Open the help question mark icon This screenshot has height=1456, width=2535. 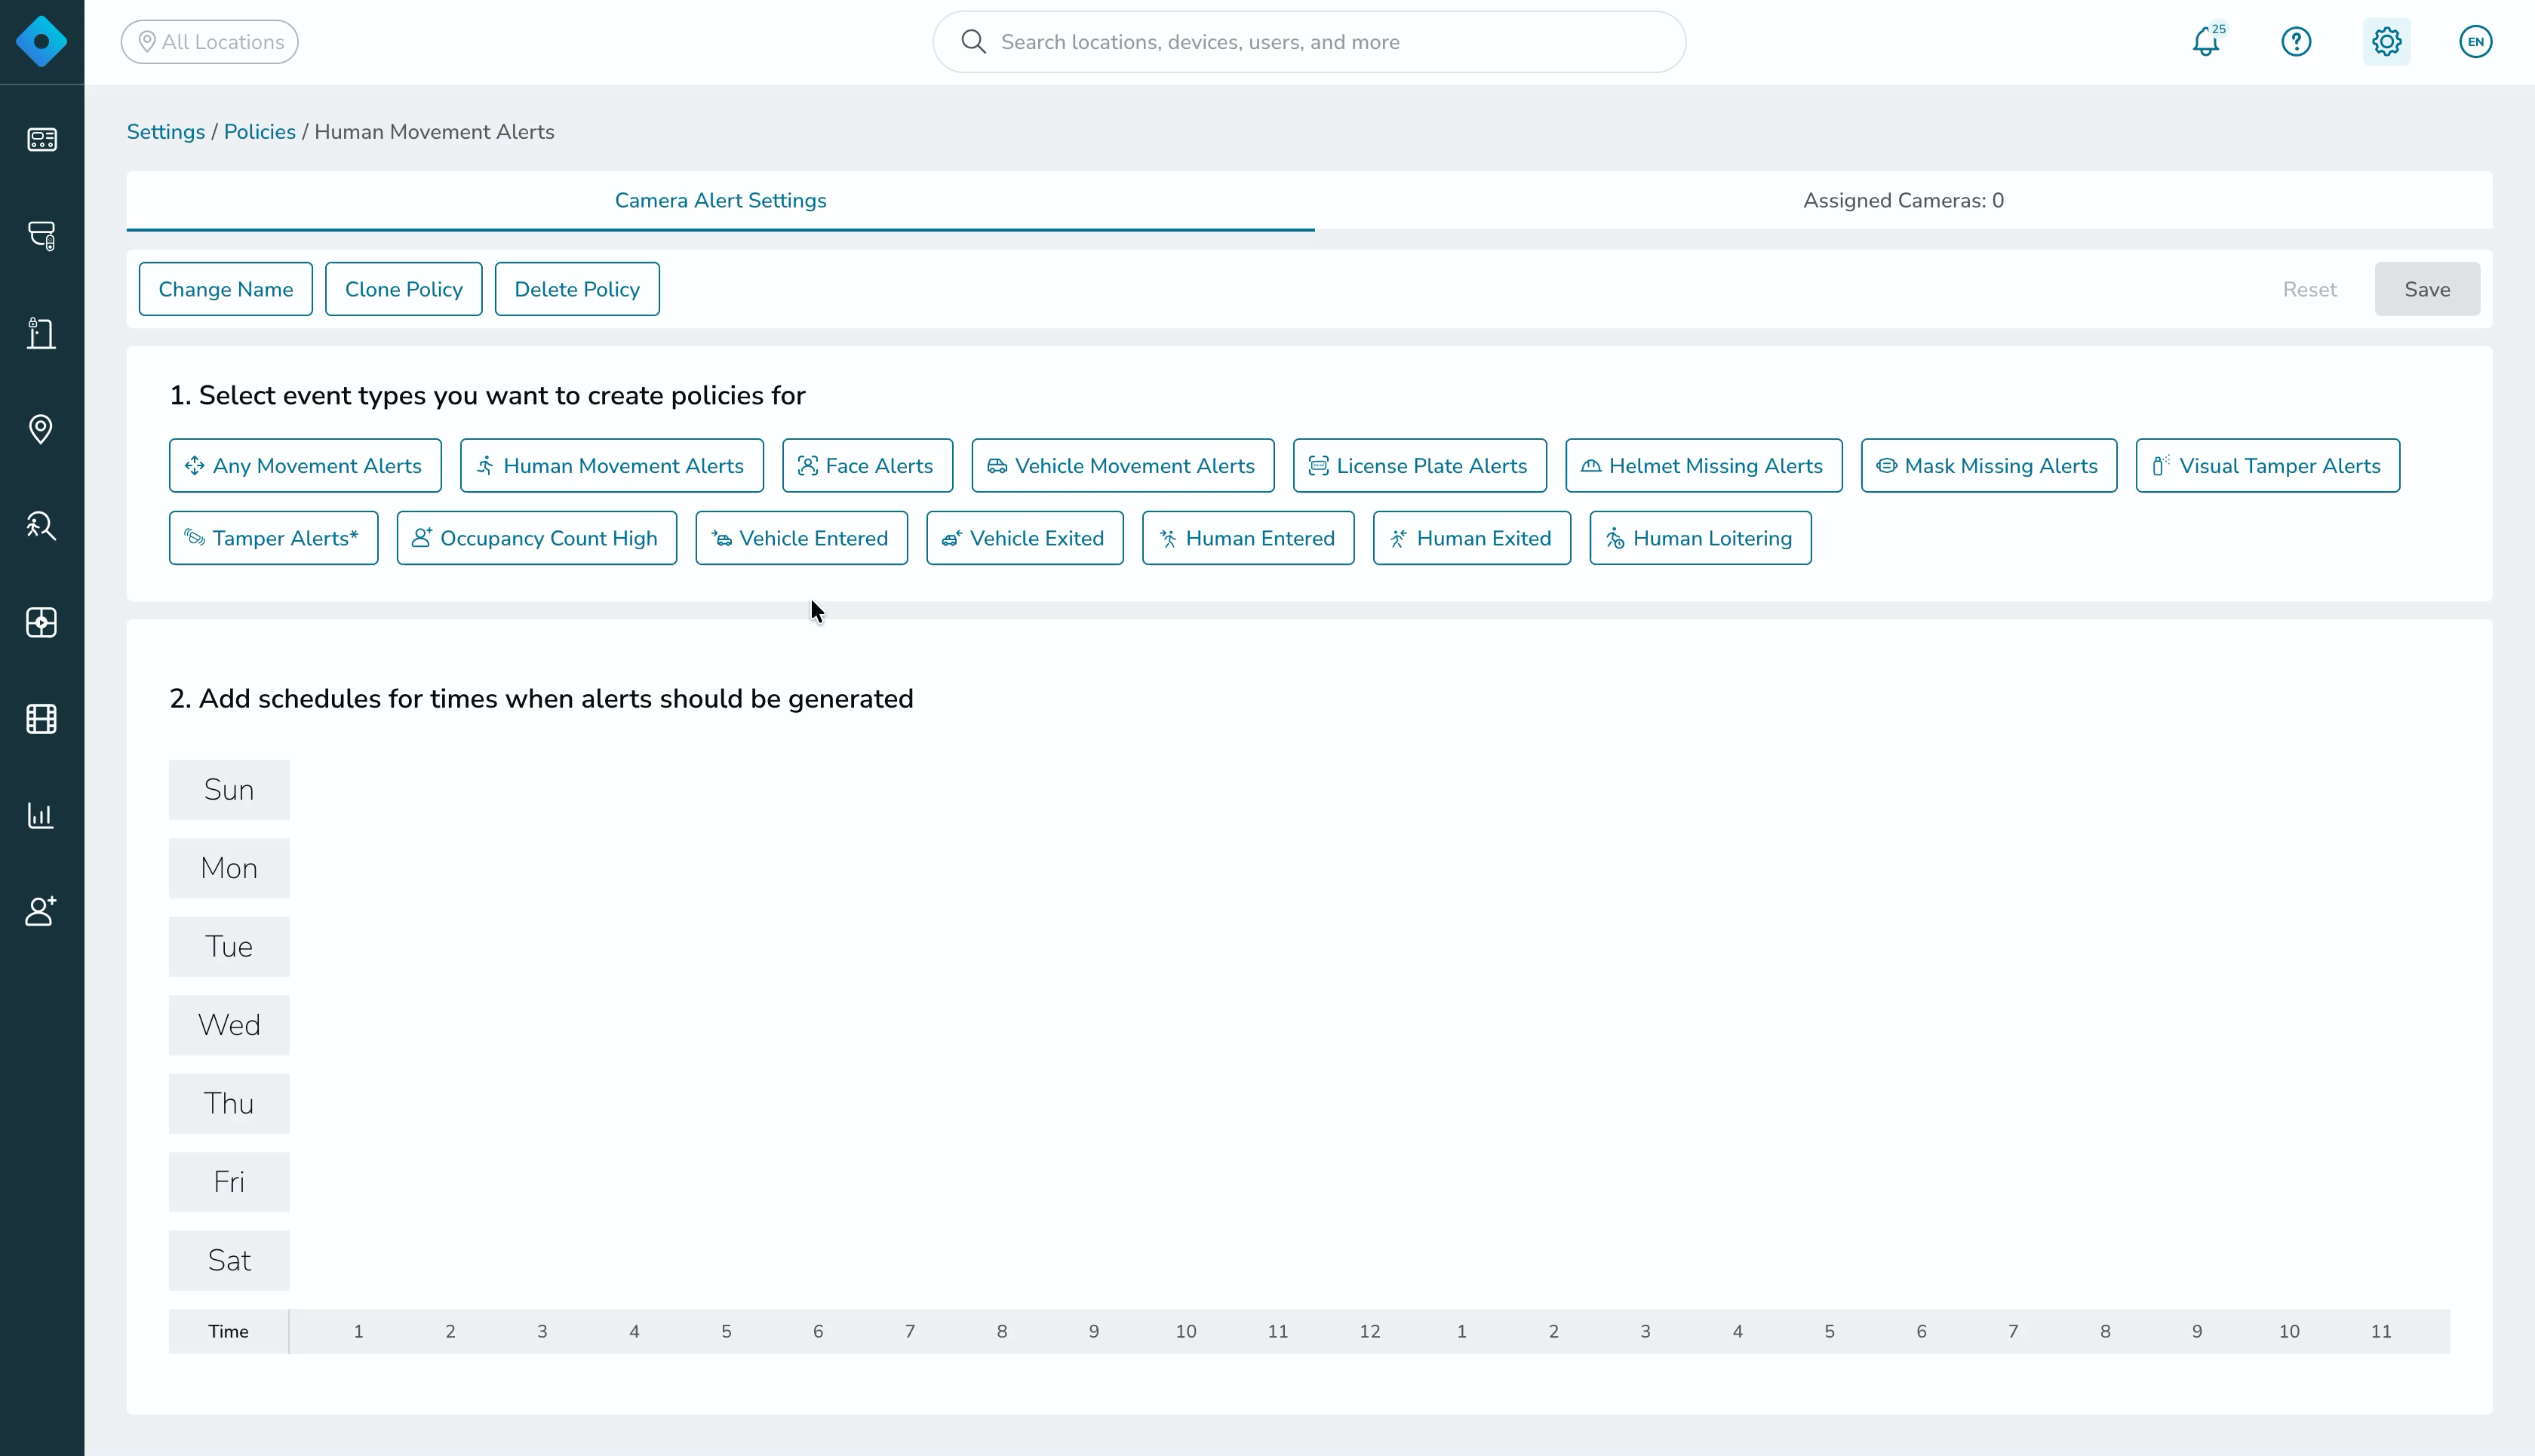tap(2296, 42)
